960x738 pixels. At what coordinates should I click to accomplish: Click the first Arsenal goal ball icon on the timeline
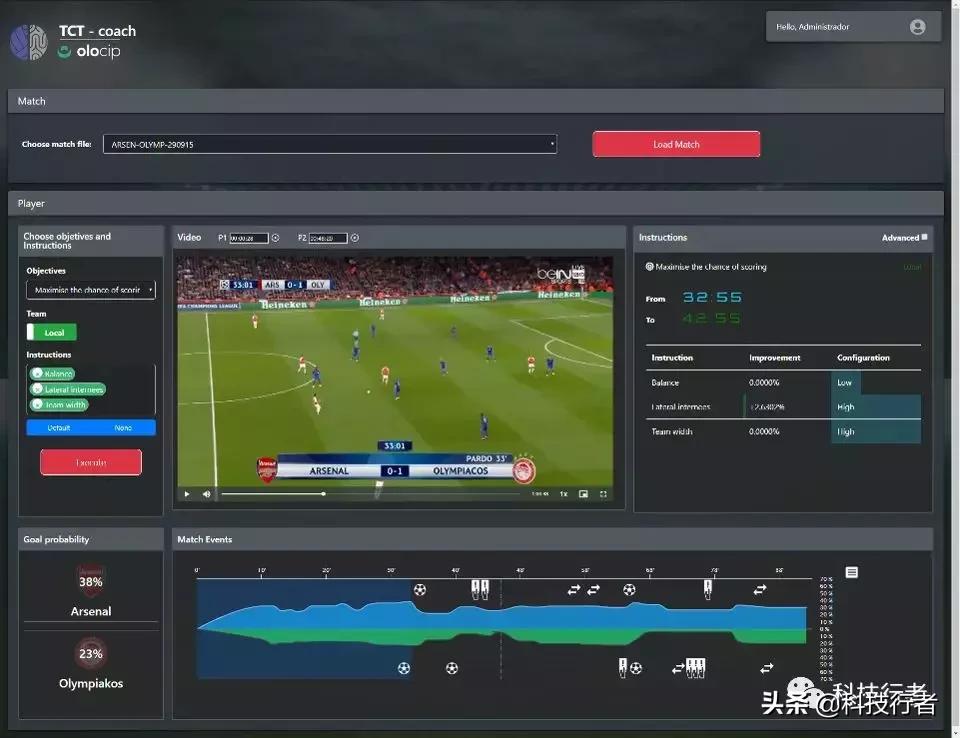[419, 590]
